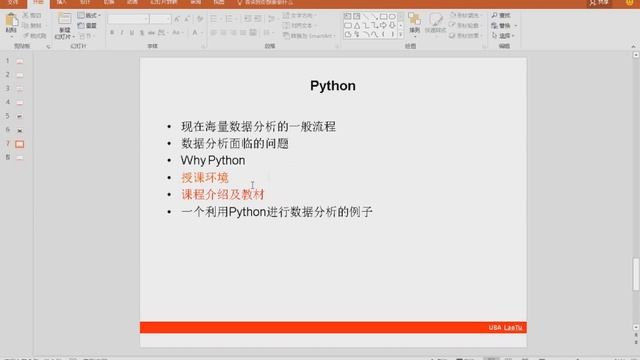This screenshot has width=640, height=360.
Task: Increase font size with larger A icon
Action: tap(177, 19)
